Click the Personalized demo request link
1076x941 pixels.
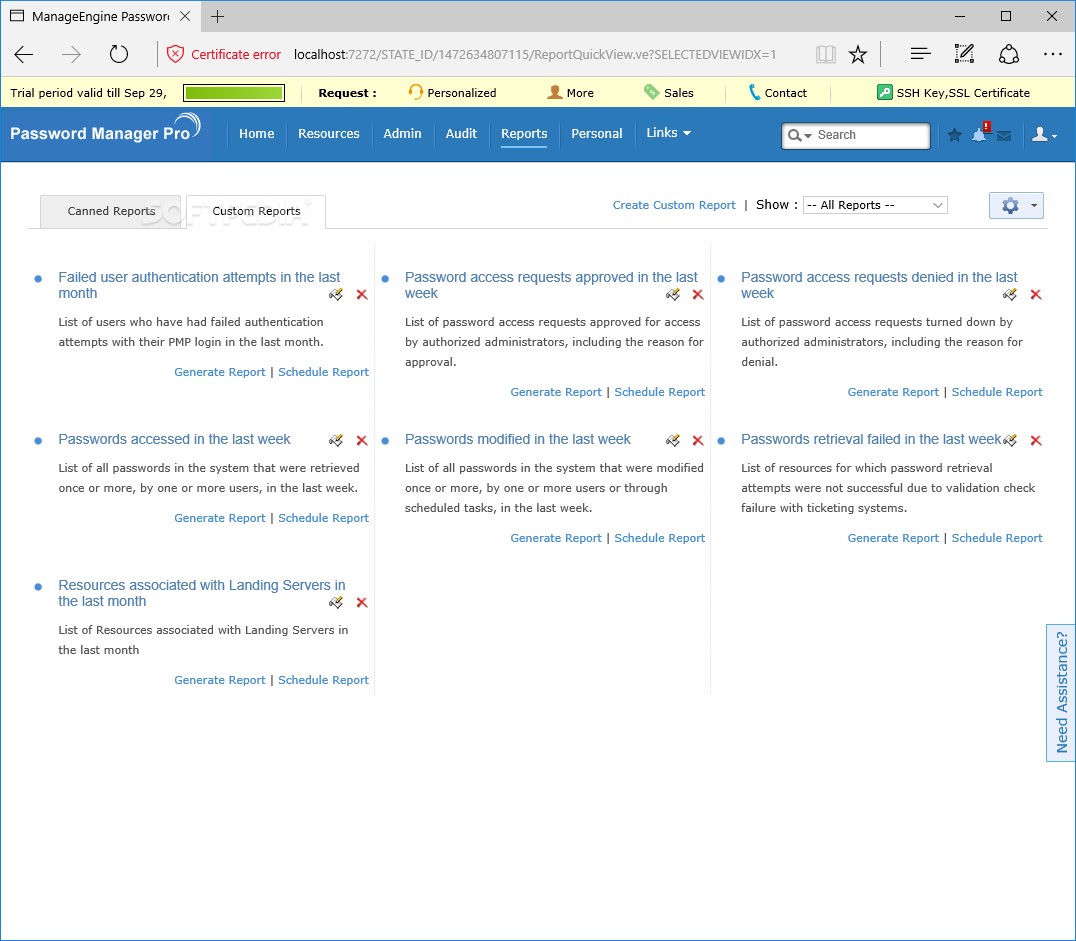click(x=452, y=93)
